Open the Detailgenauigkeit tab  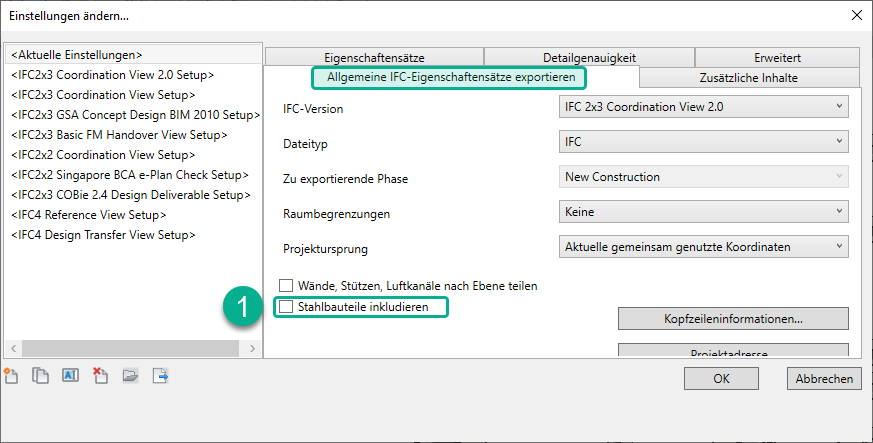tap(589, 58)
